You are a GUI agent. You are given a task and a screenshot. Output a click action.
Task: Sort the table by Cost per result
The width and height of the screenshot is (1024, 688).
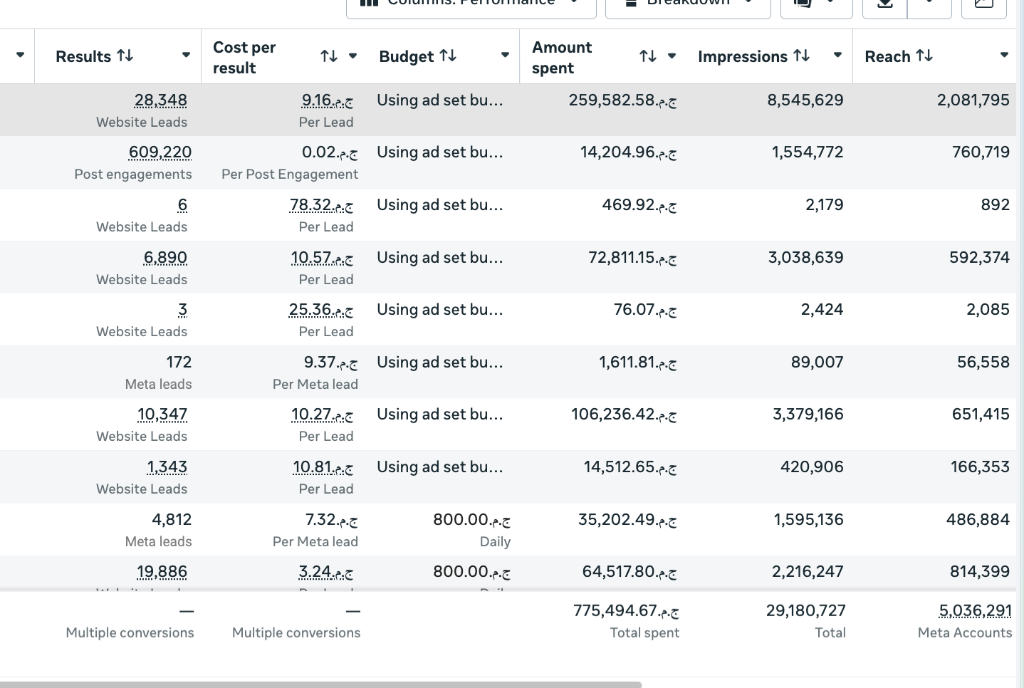click(x=328, y=56)
